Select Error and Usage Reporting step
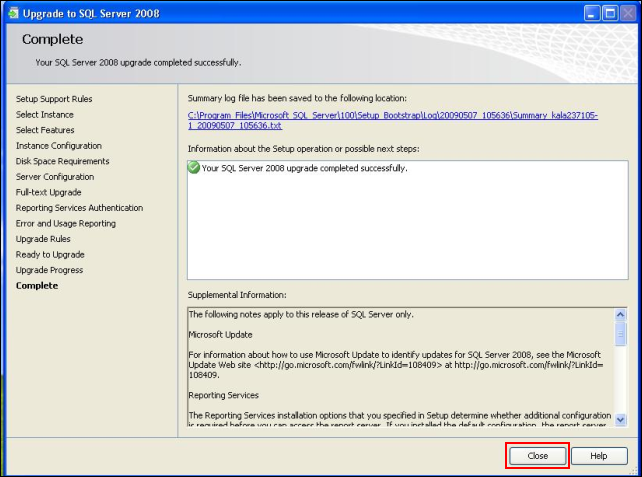Image resolution: width=642 pixels, height=477 pixels. click(x=66, y=223)
